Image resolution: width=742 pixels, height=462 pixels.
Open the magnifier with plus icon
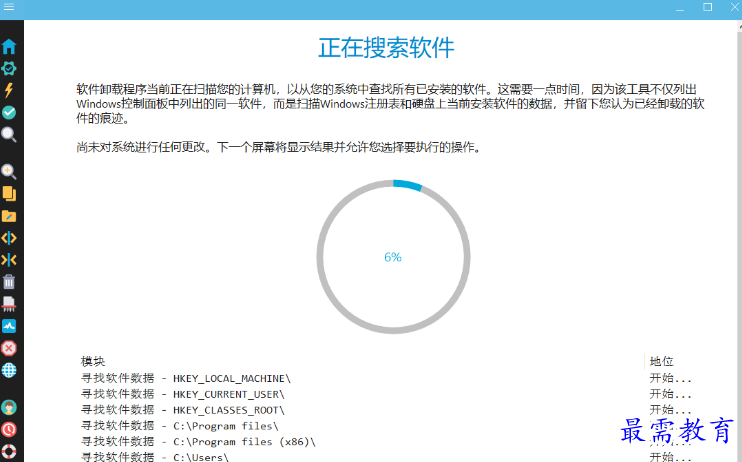(x=9, y=171)
